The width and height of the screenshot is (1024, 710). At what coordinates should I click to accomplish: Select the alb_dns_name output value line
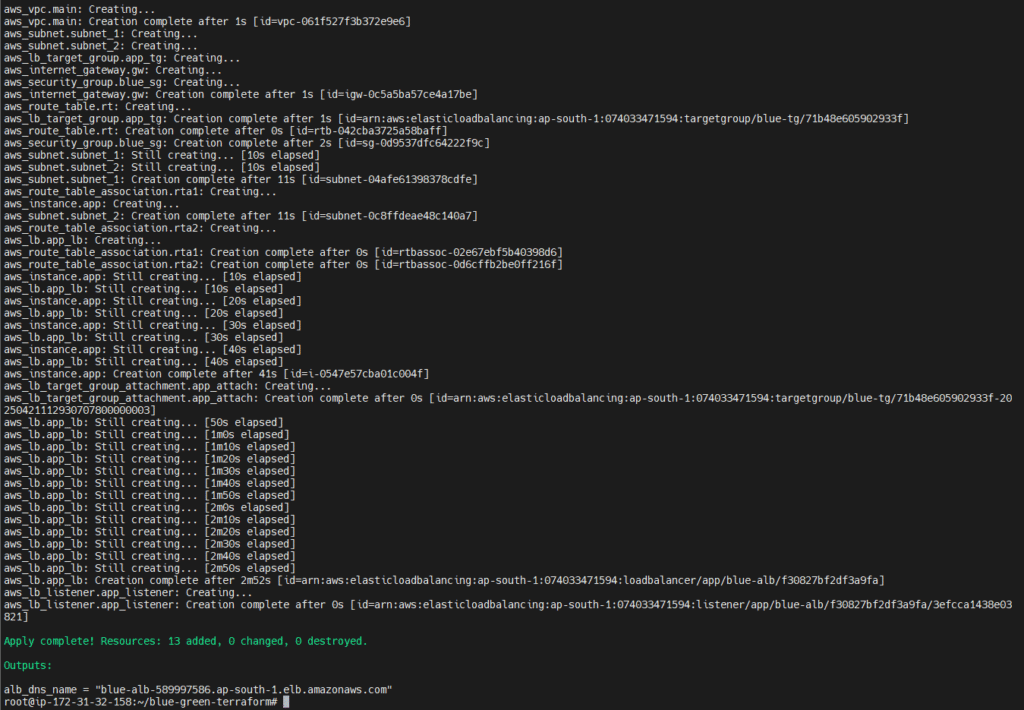click(198, 690)
